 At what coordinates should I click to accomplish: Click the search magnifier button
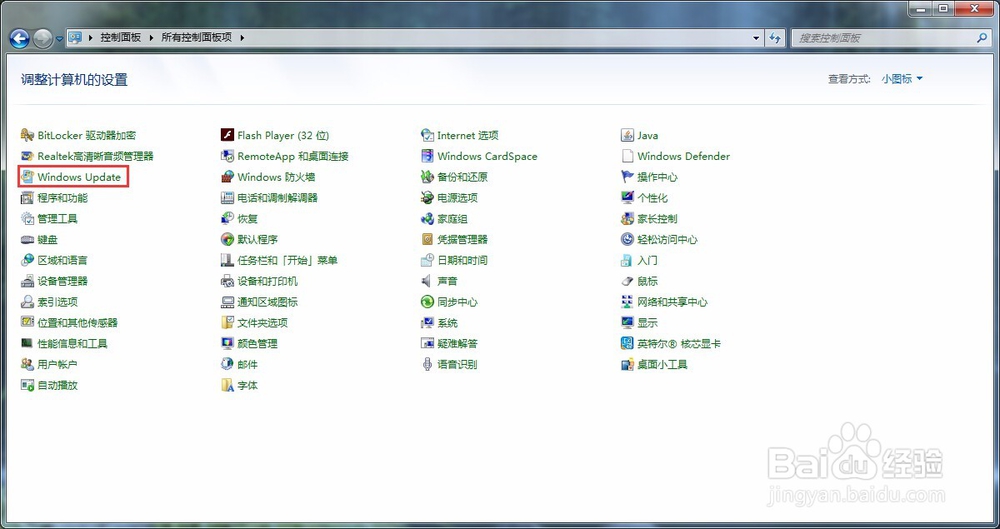click(x=982, y=38)
